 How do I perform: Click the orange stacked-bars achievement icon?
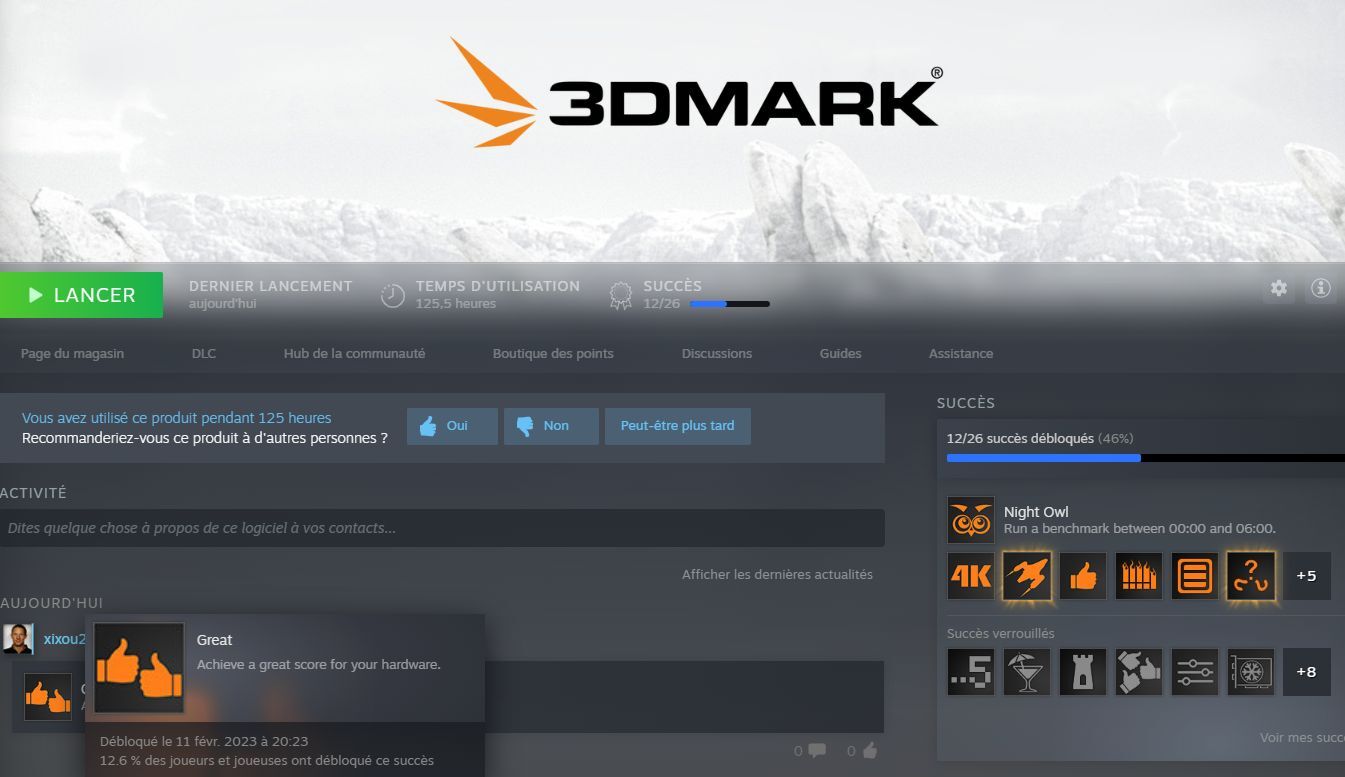[1195, 576]
